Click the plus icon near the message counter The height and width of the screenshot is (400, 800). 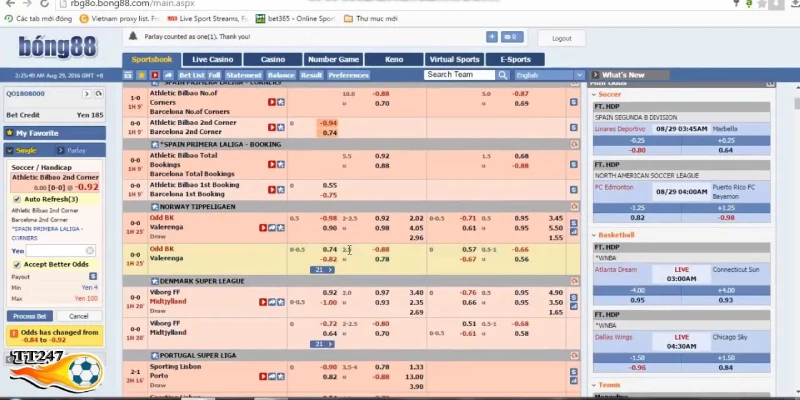click(x=492, y=37)
